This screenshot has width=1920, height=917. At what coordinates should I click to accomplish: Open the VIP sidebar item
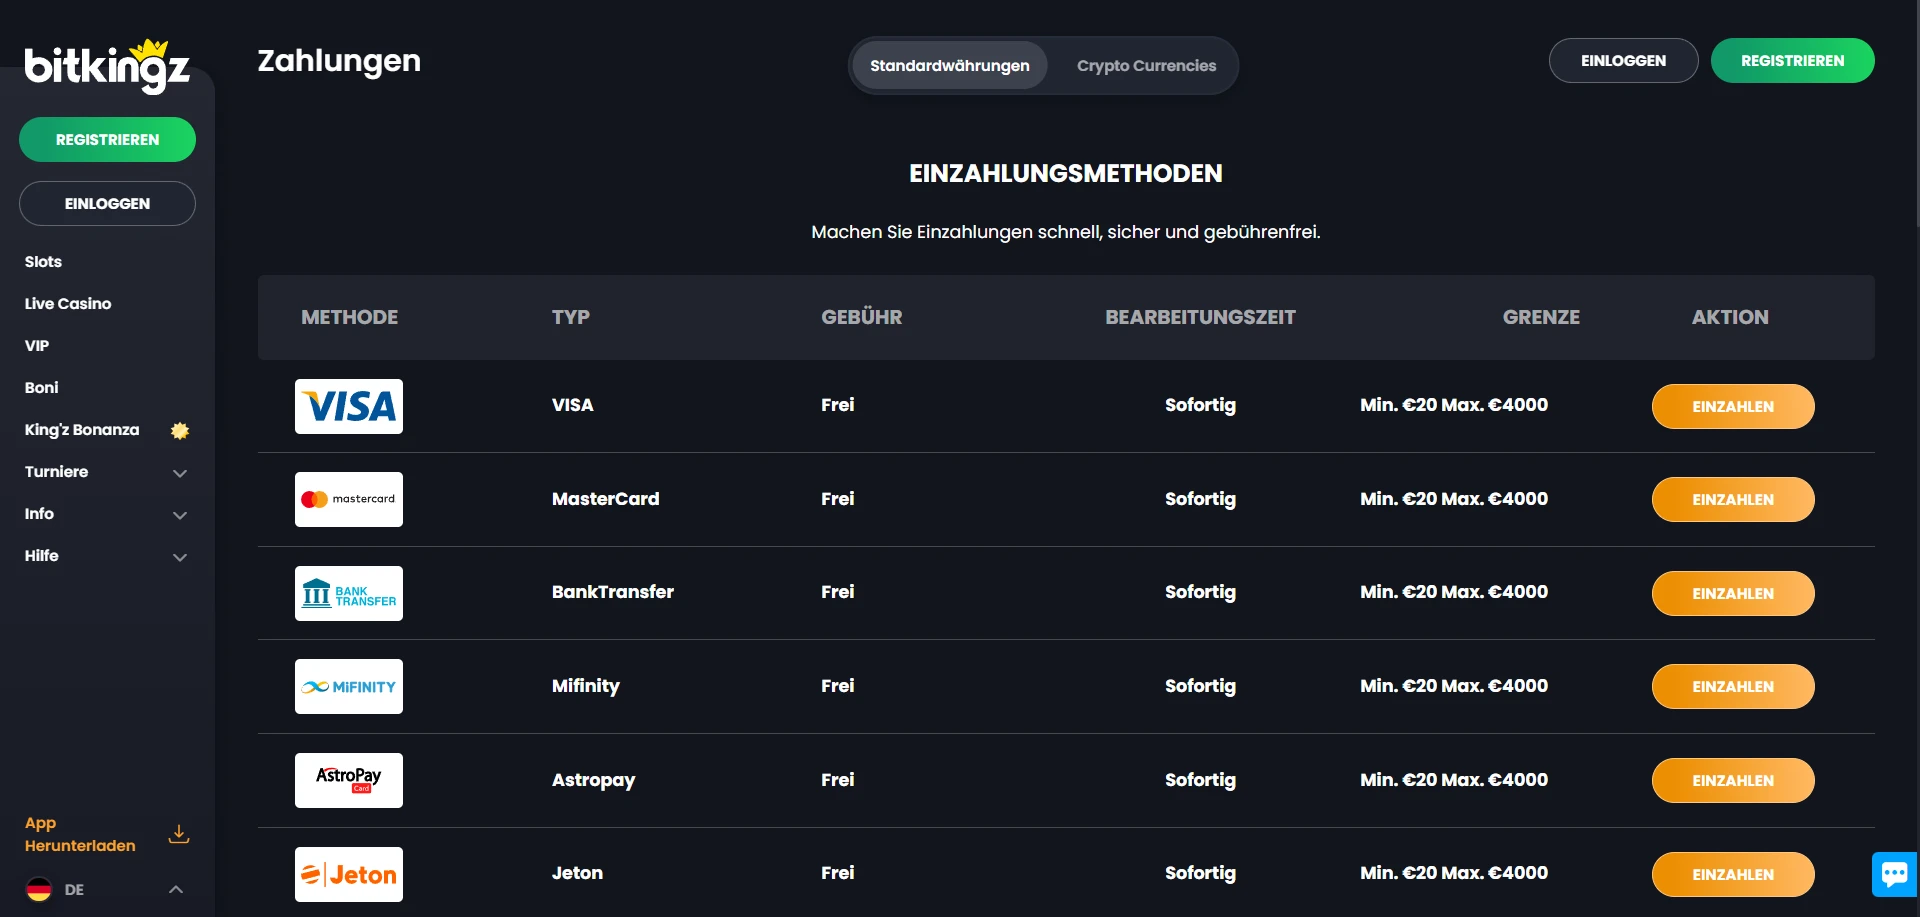[37, 345]
